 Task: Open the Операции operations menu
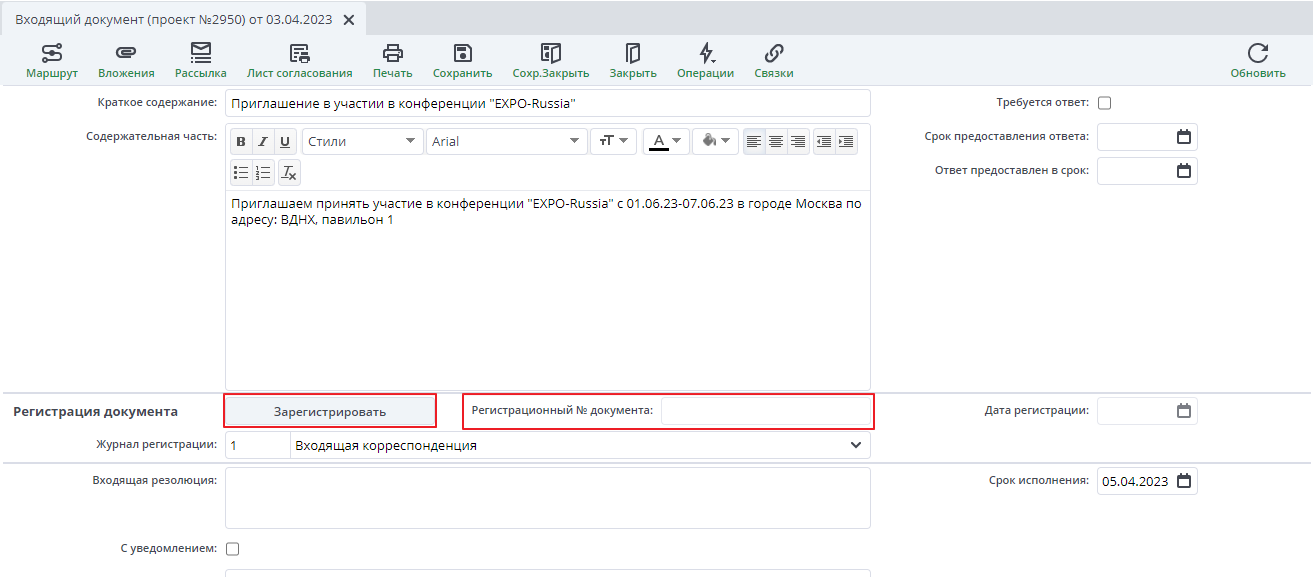[705, 60]
